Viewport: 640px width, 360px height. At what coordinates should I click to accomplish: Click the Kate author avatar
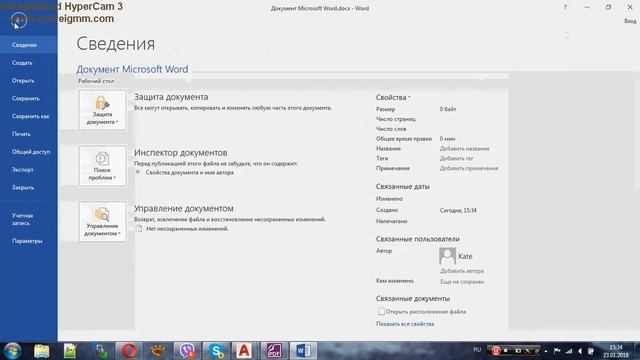447,256
